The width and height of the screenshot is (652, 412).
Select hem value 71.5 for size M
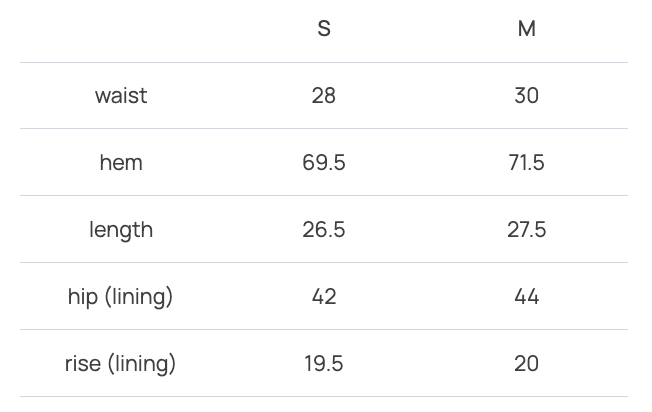526,163
